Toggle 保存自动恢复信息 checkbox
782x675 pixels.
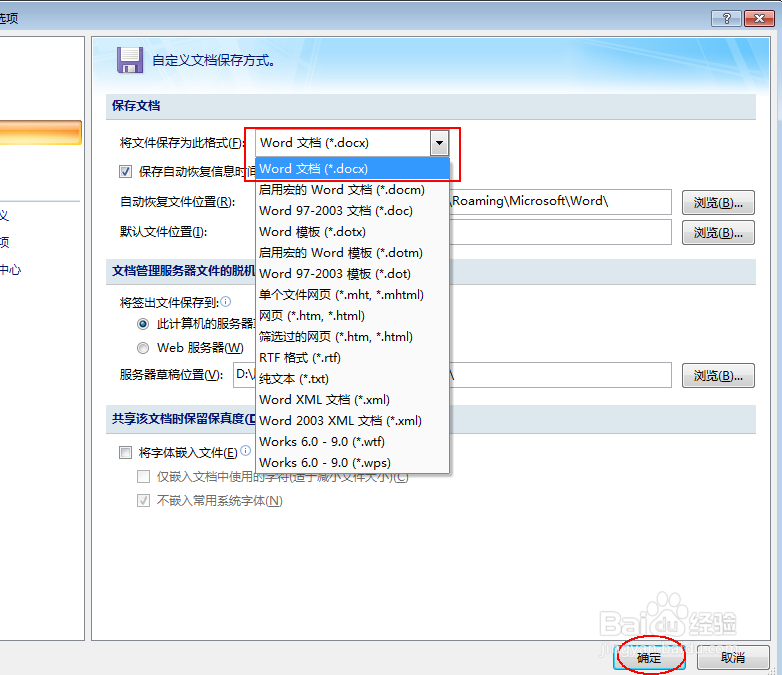point(125,172)
